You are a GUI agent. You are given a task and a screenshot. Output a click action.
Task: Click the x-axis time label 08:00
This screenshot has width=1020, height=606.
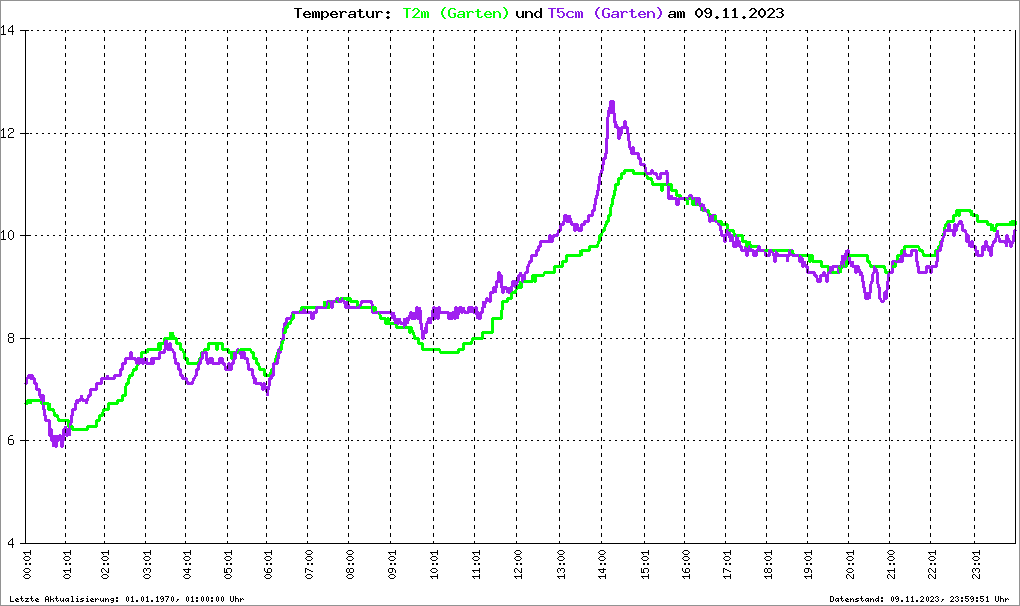(x=349, y=564)
